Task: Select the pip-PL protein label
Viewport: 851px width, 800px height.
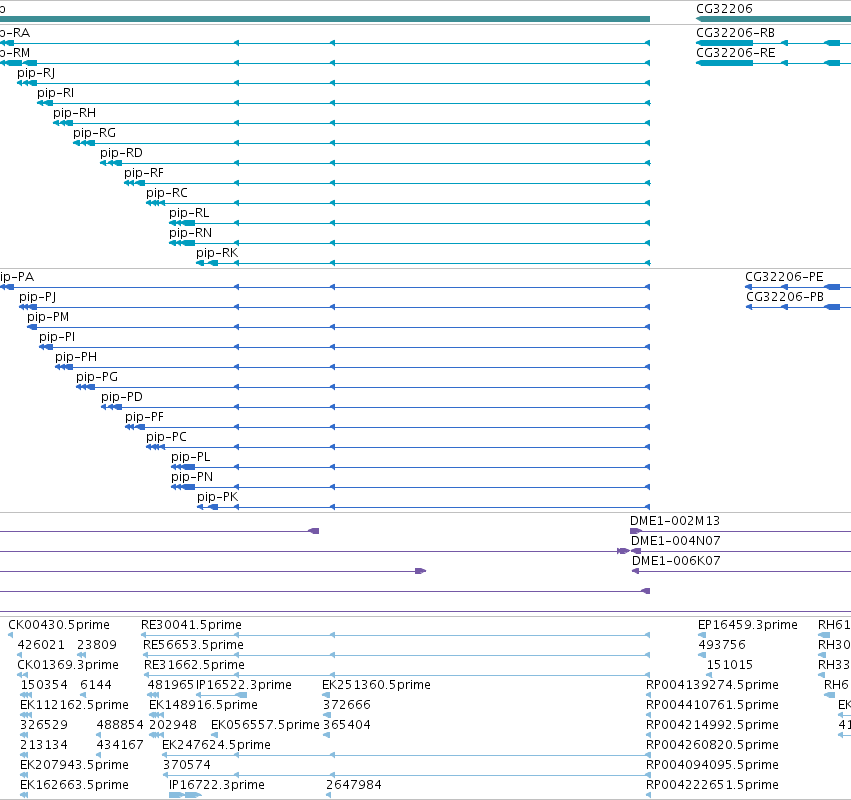Action: pyautogui.click(x=190, y=457)
